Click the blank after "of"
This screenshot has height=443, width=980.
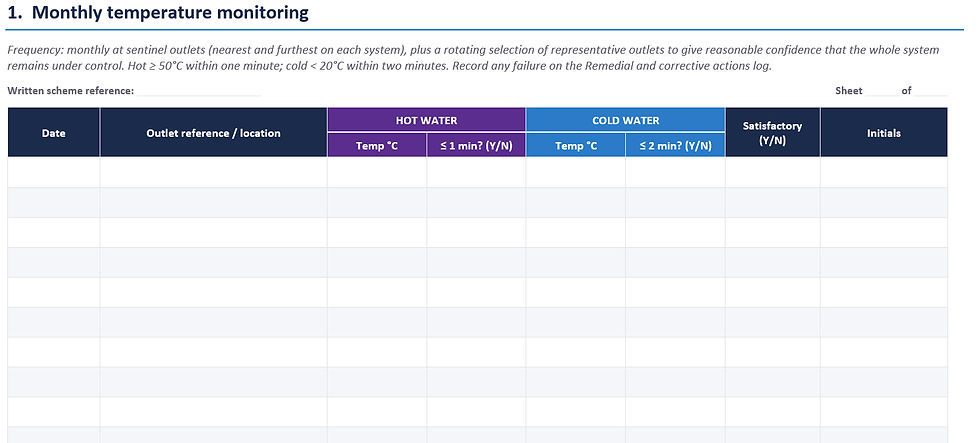932,91
